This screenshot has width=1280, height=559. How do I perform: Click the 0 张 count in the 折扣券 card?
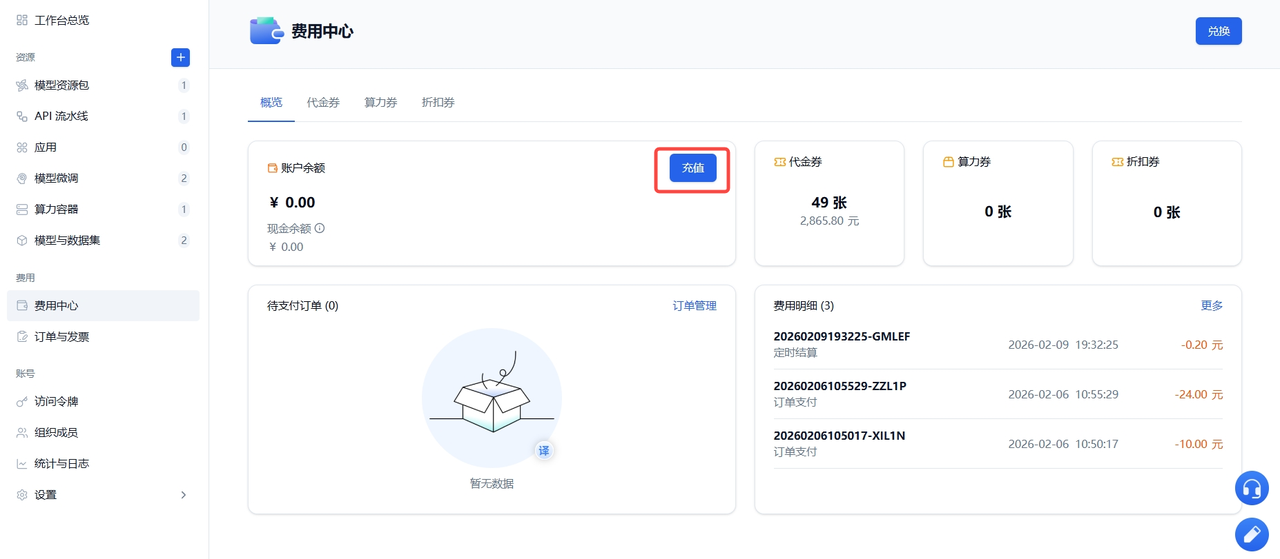coord(1167,212)
